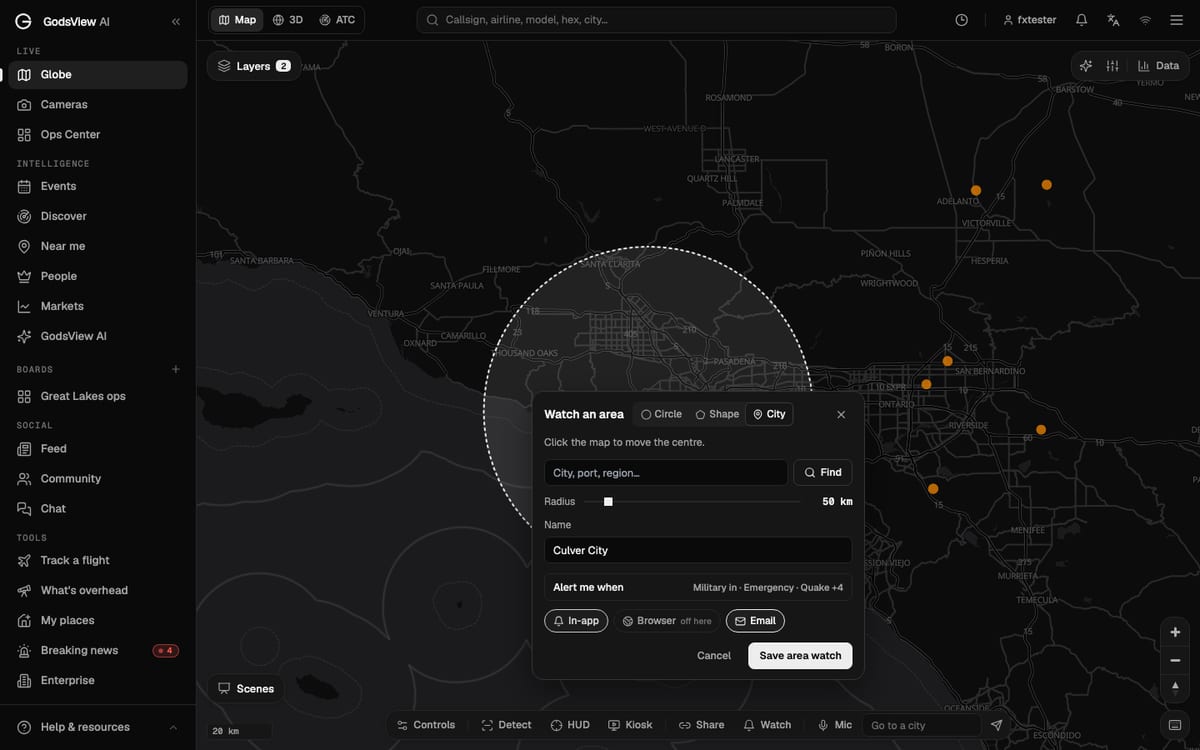Toggle In-app alert delivery

click(x=576, y=621)
